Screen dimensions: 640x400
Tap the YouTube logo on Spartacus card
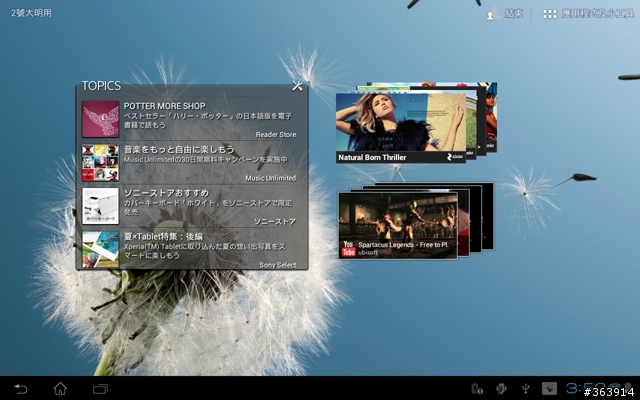[x=348, y=248]
